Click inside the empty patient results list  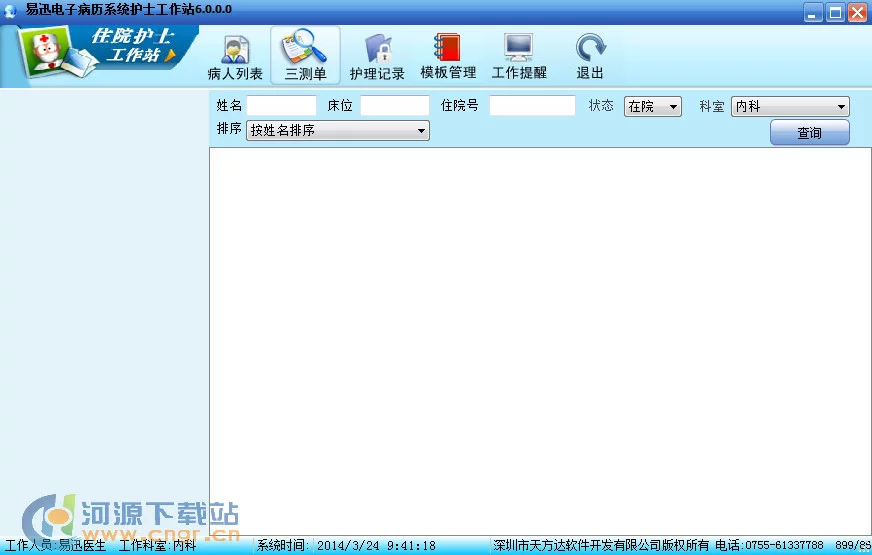[x=540, y=340]
